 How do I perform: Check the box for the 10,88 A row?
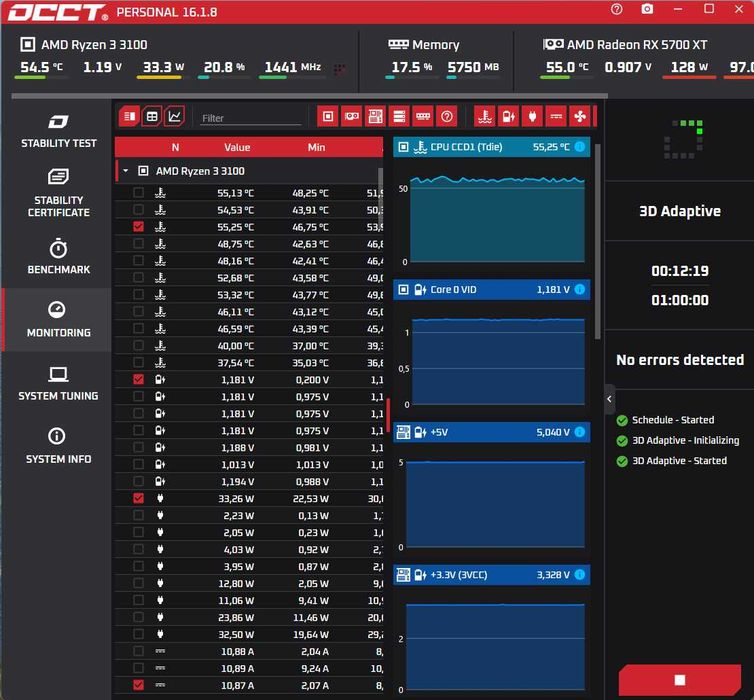pos(138,651)
